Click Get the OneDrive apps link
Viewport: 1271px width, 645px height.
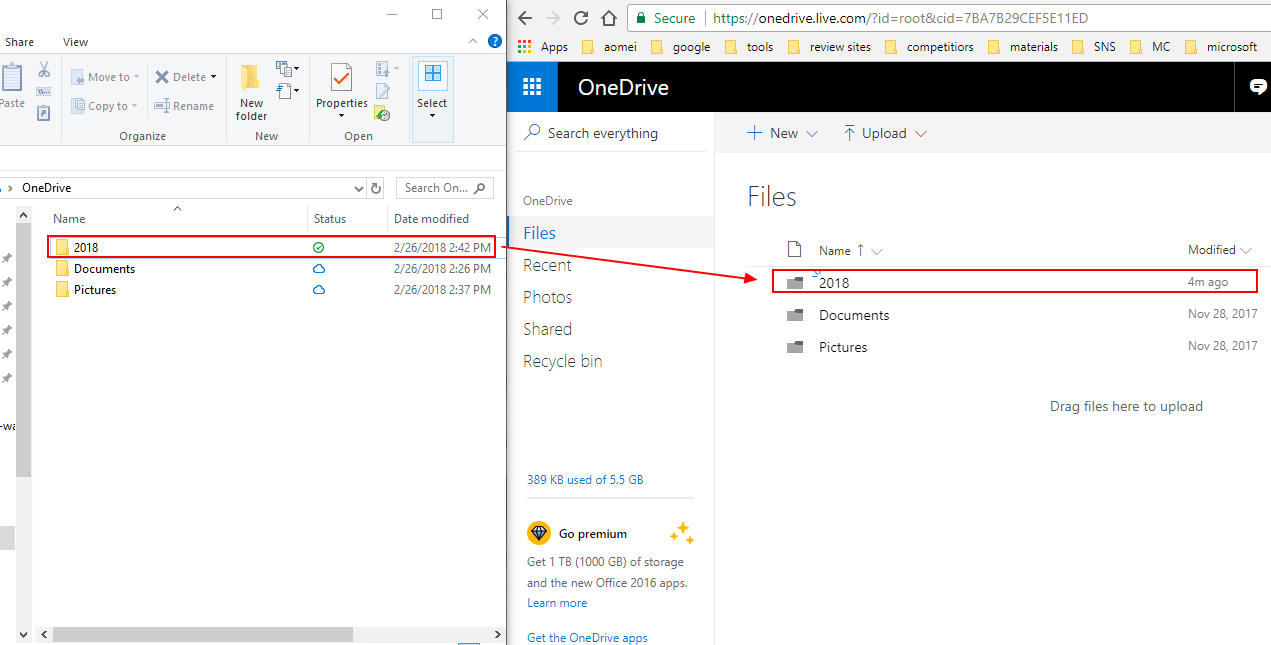tap(587, 638)
